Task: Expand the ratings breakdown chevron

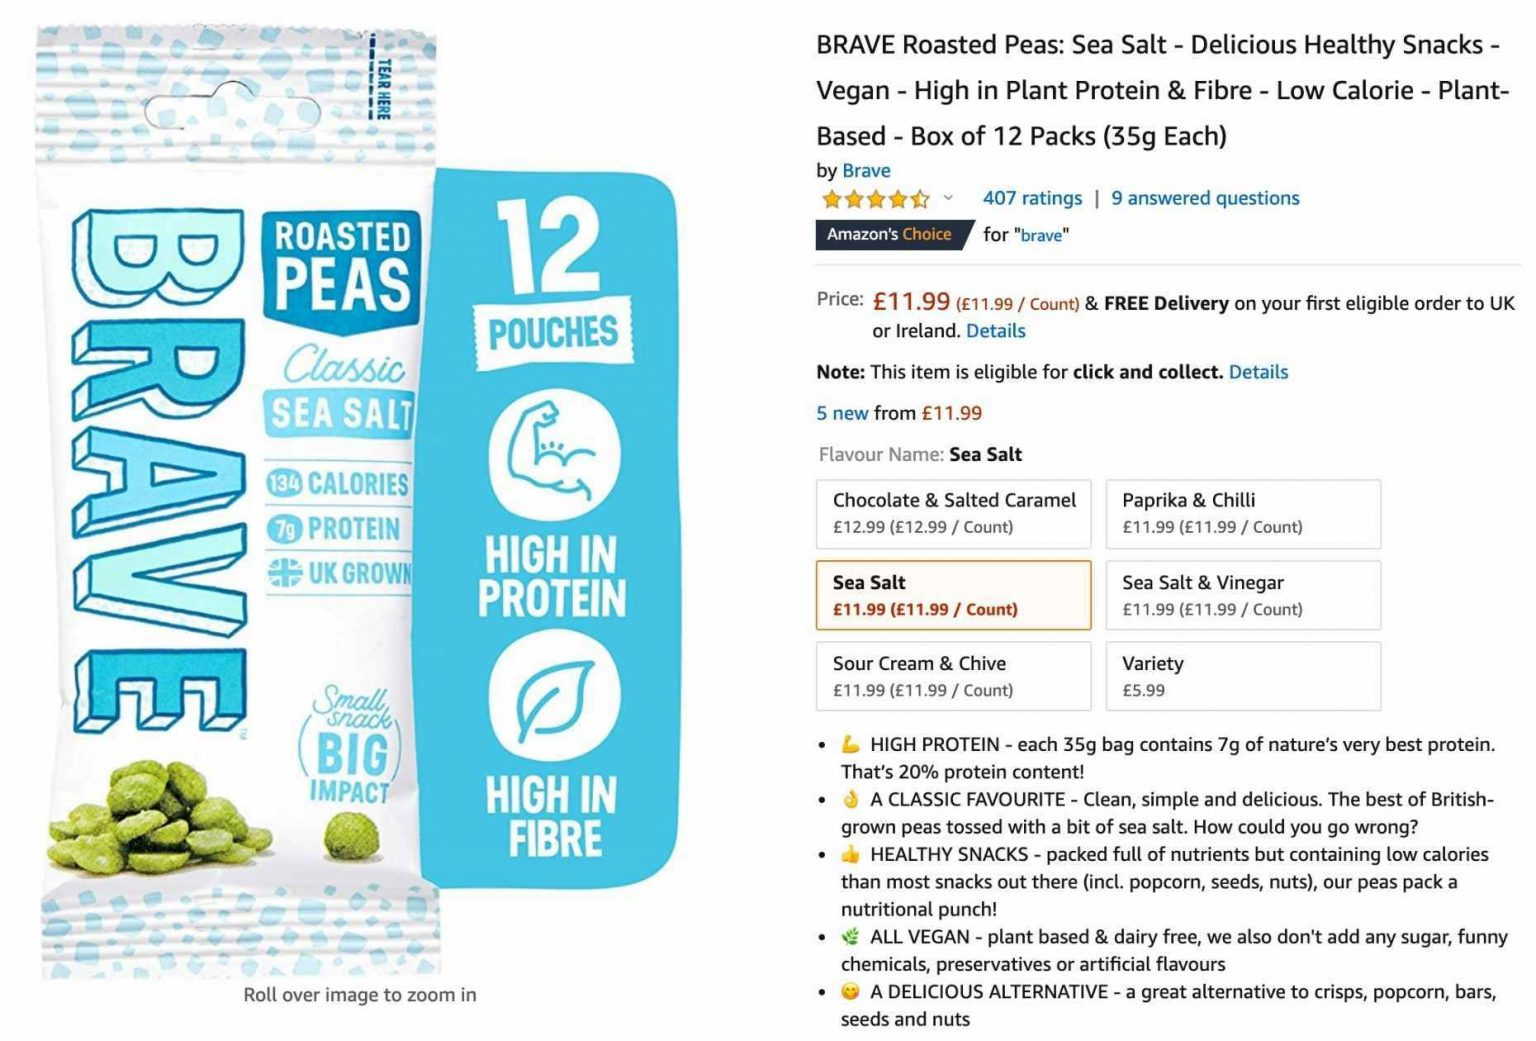Action: [948, 198]
